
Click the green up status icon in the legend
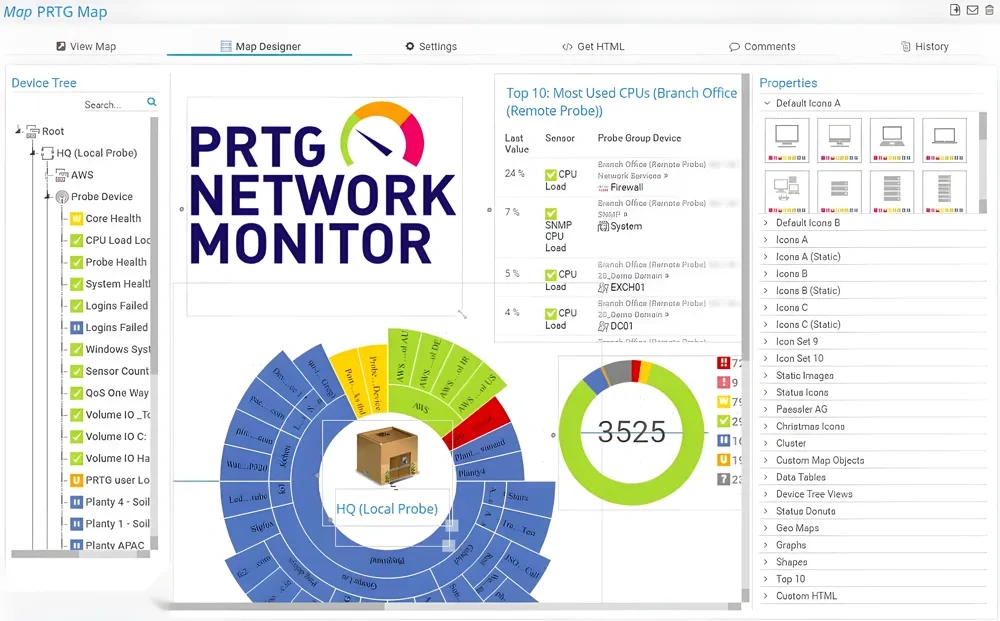click(723, 421)
